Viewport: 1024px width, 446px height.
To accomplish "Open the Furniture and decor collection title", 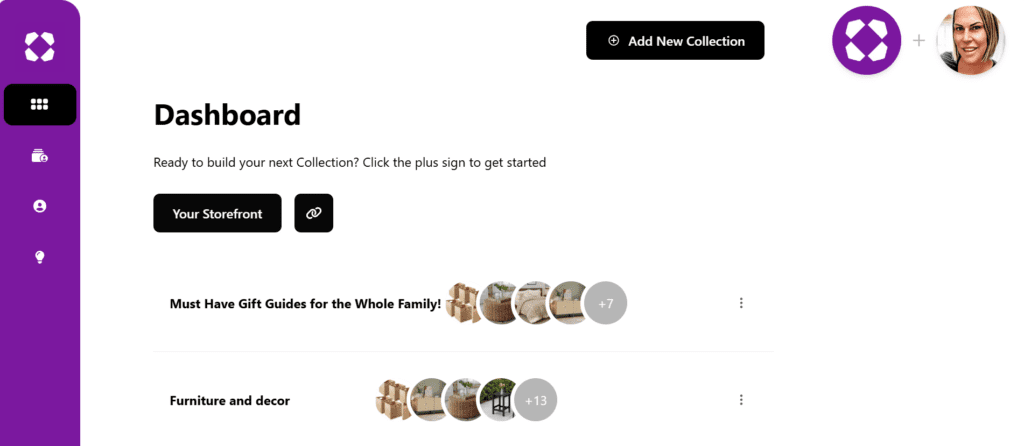I will 230,400.
